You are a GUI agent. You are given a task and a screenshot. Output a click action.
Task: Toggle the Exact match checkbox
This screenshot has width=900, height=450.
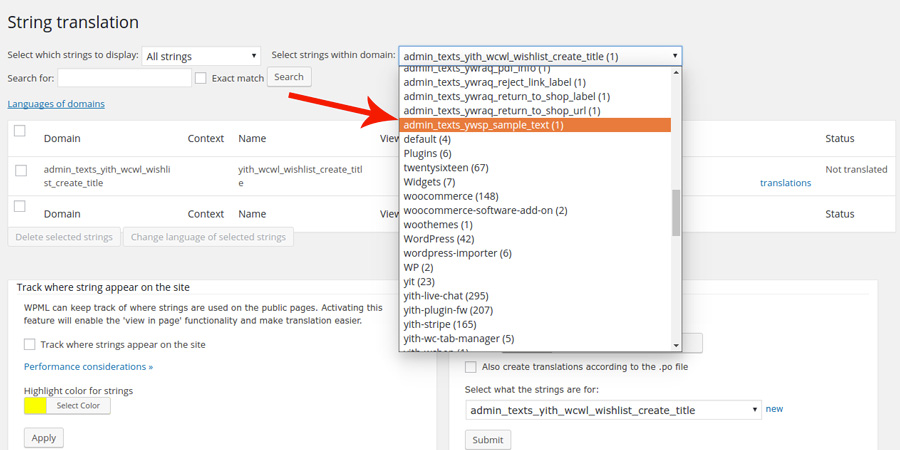200,78
